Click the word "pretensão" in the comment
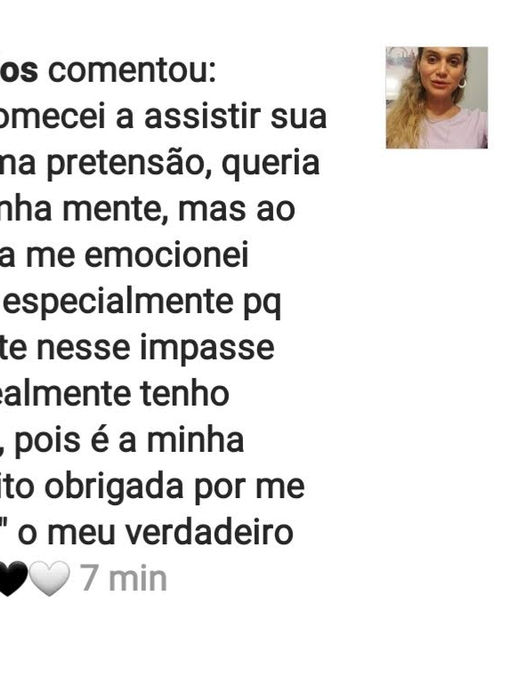525x700 pixels. 129,164
